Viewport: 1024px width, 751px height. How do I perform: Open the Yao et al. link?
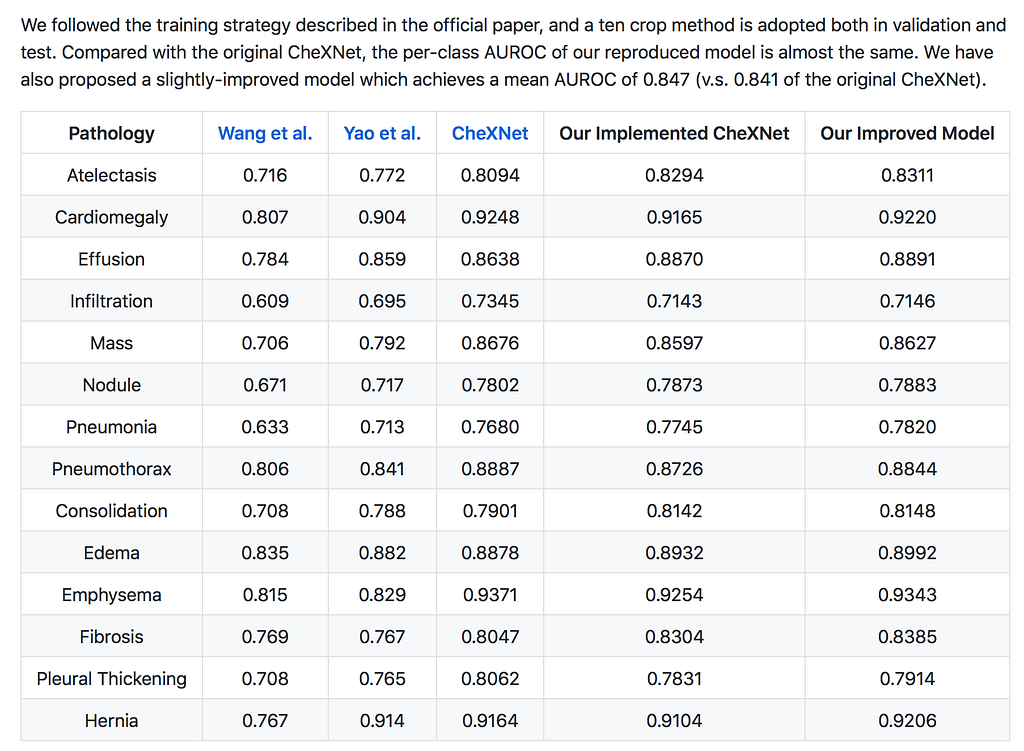pos(382,133)
